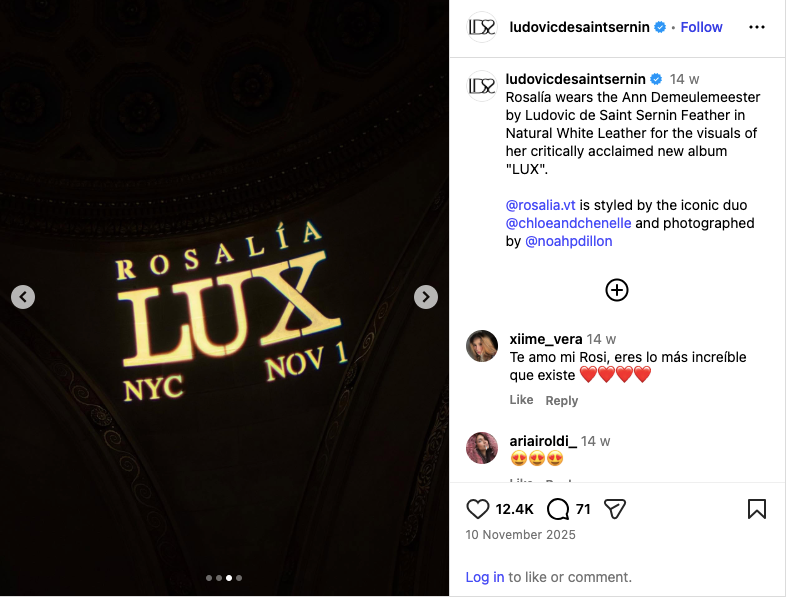Go to previous carousel image

pyautogui.click(x=23, y=297)
